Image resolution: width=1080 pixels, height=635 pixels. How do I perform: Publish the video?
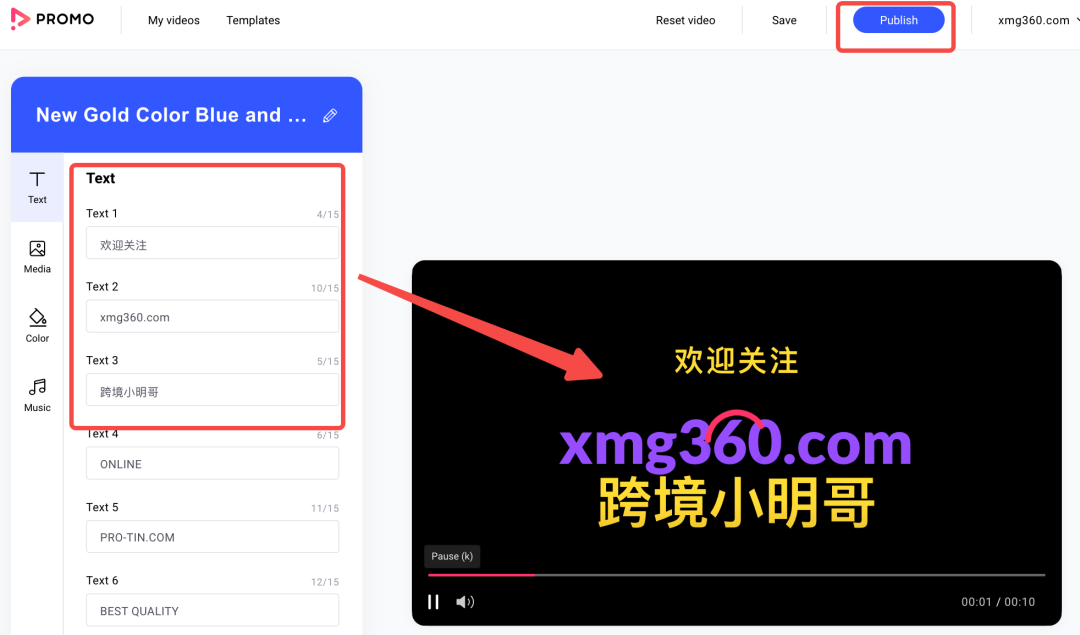click(x=897, y=19)
